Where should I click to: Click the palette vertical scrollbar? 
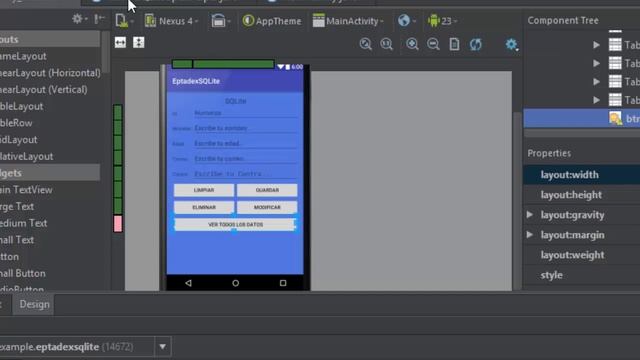(x=105, y=53)
